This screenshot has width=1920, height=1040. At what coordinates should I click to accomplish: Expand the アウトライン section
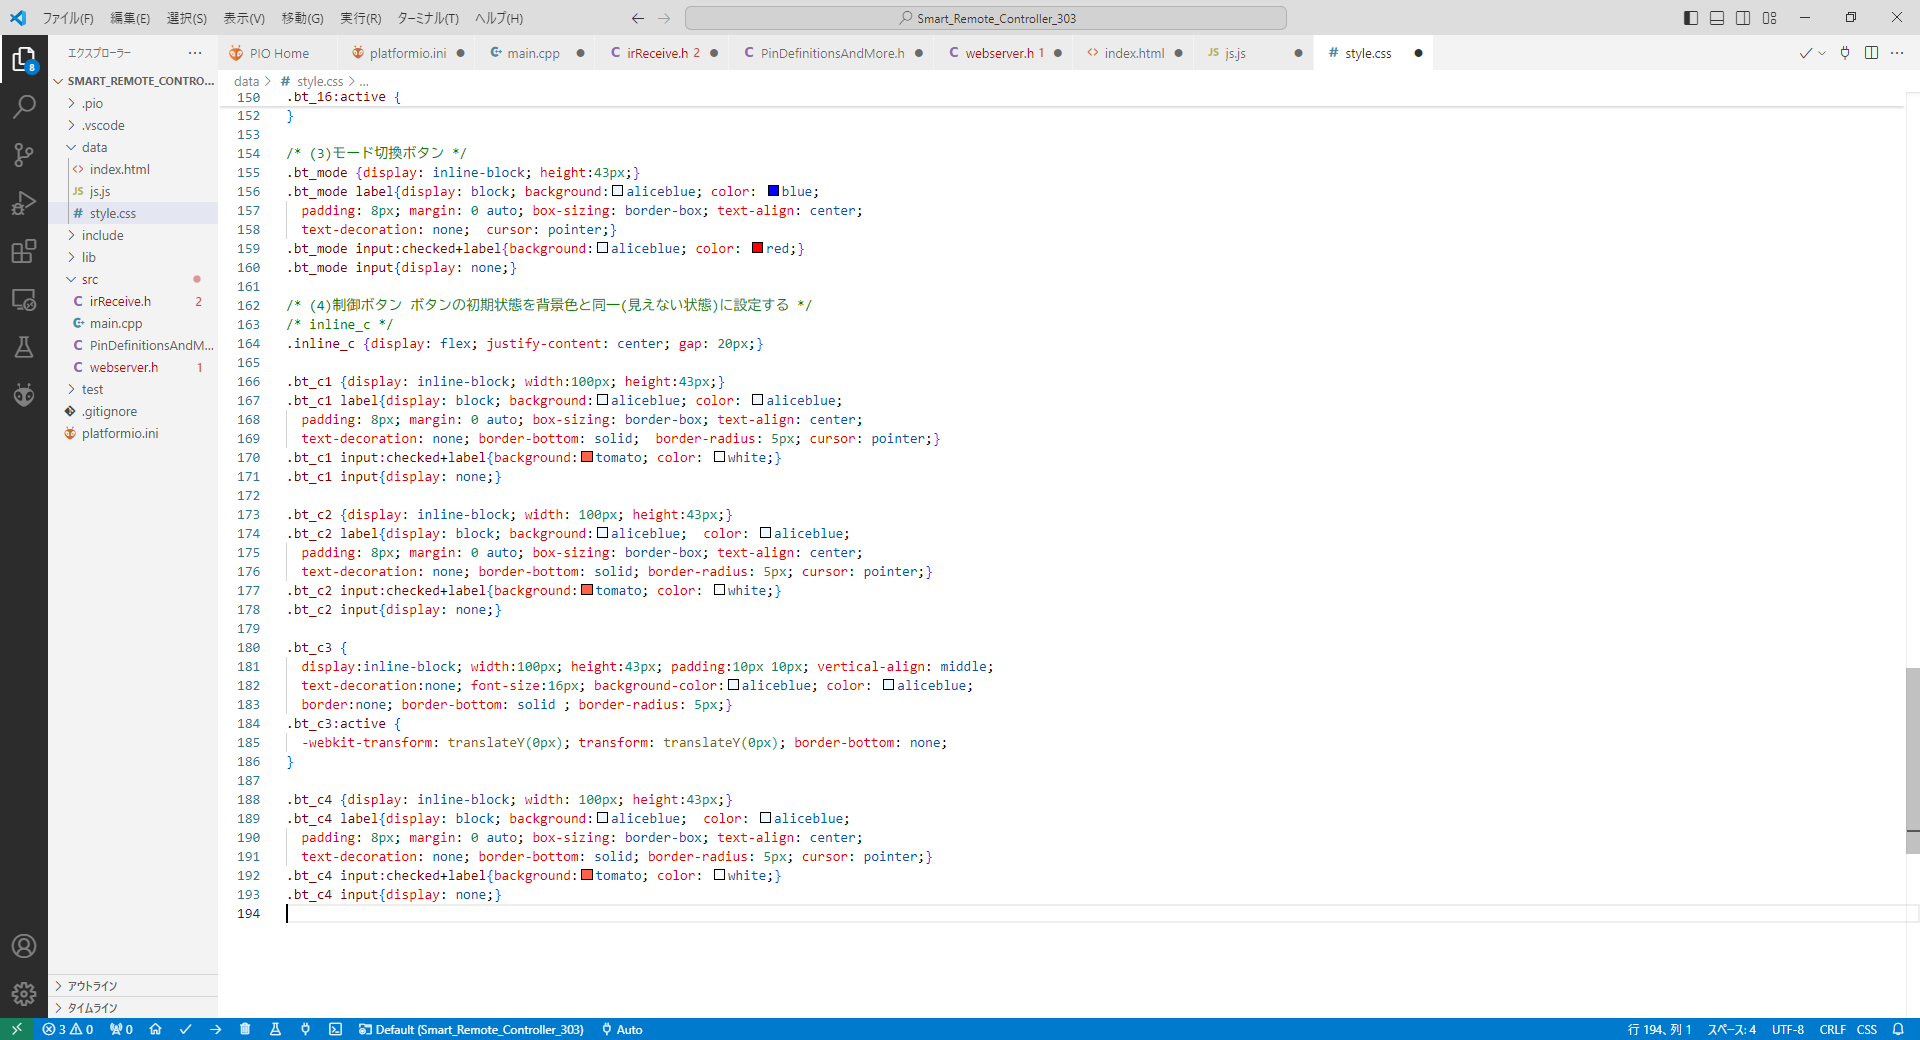92,986
